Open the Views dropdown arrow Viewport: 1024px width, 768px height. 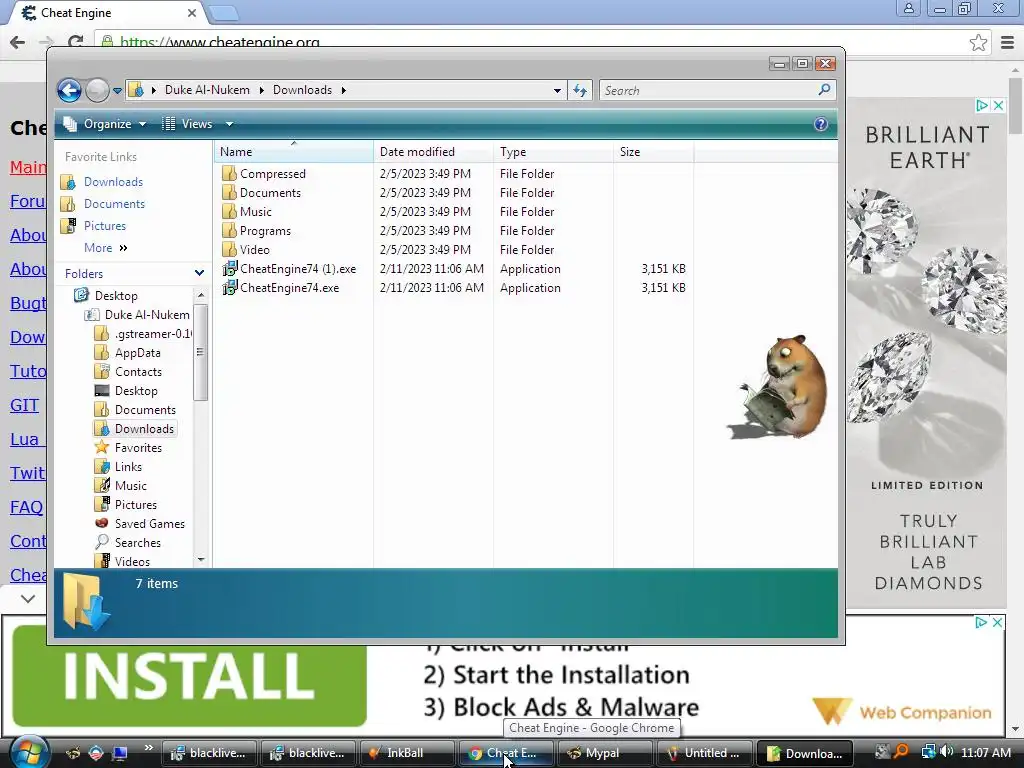(229, 124)
